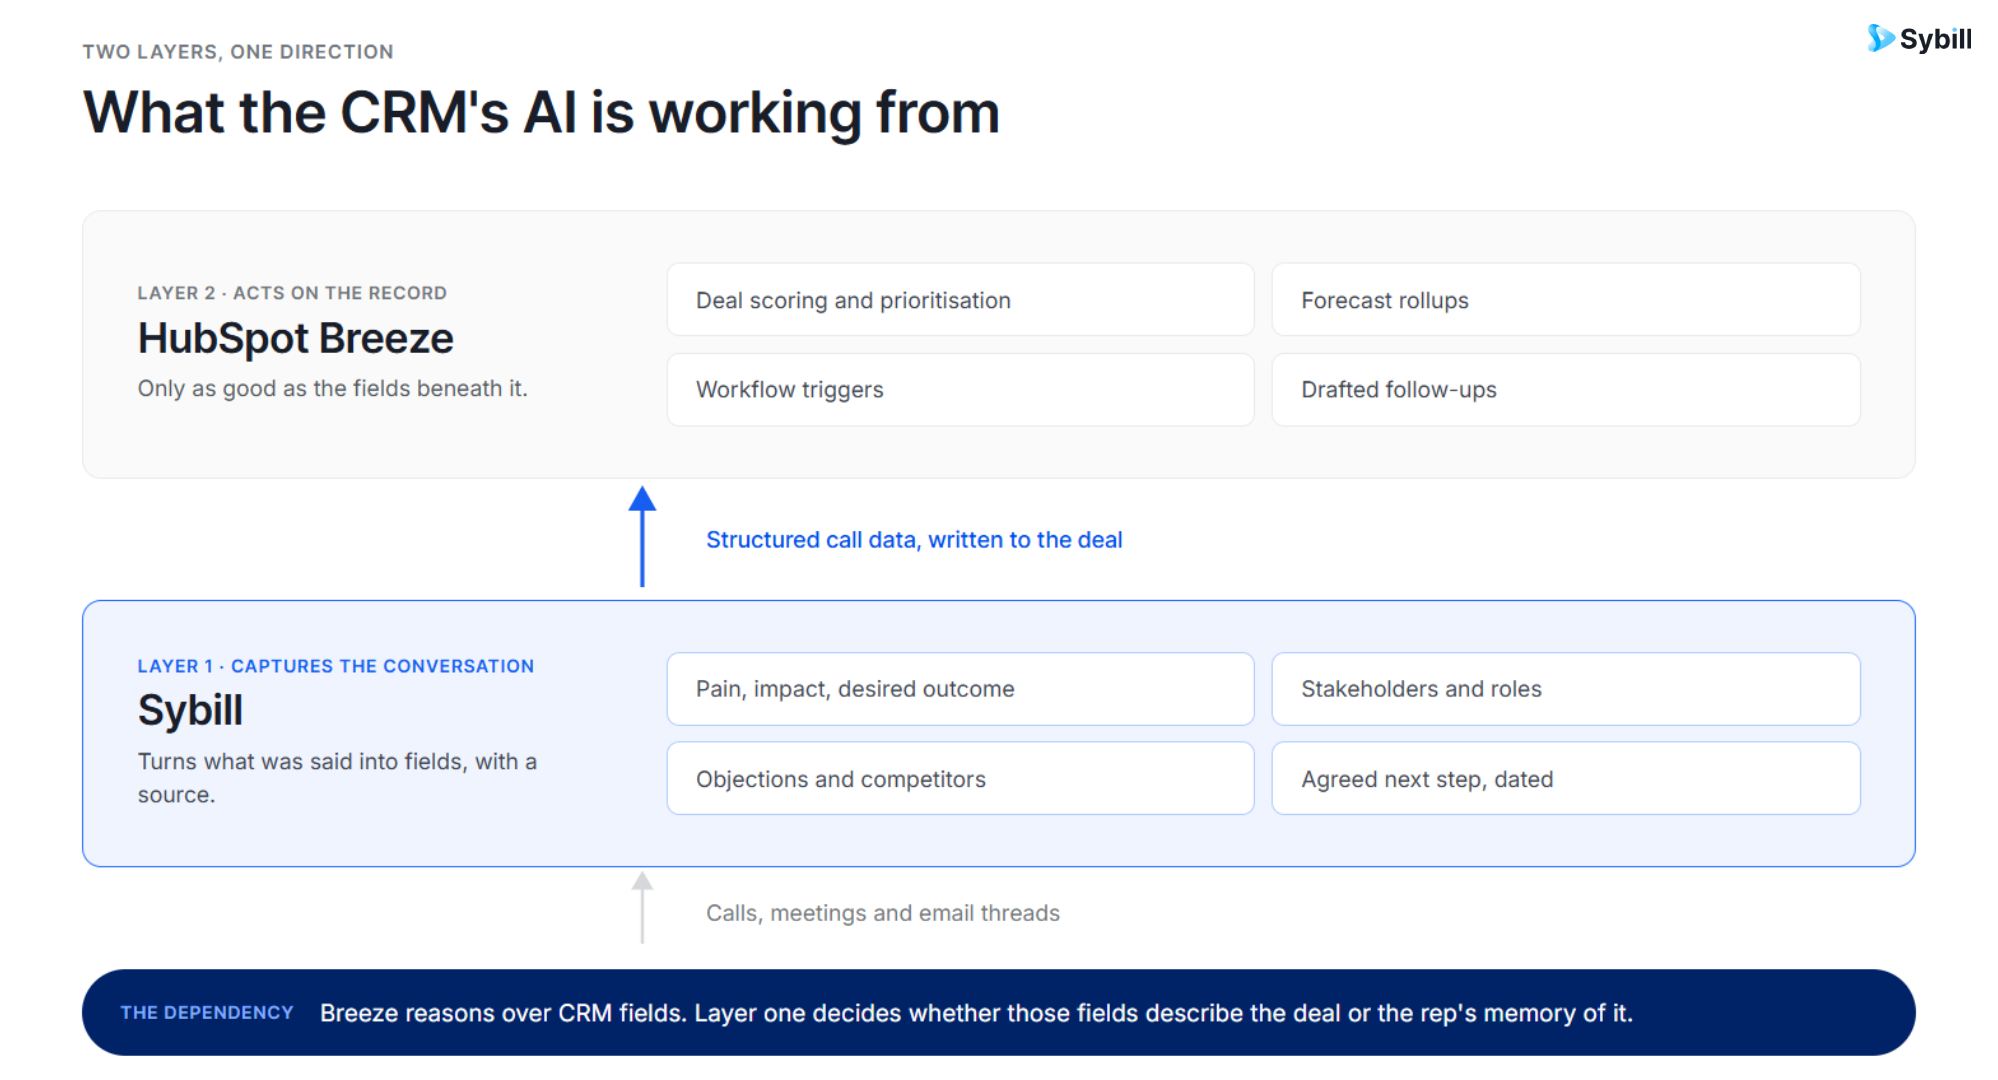
Task: Click 'Only as good as the fields beneath it.'
Action: coord(332,388)
